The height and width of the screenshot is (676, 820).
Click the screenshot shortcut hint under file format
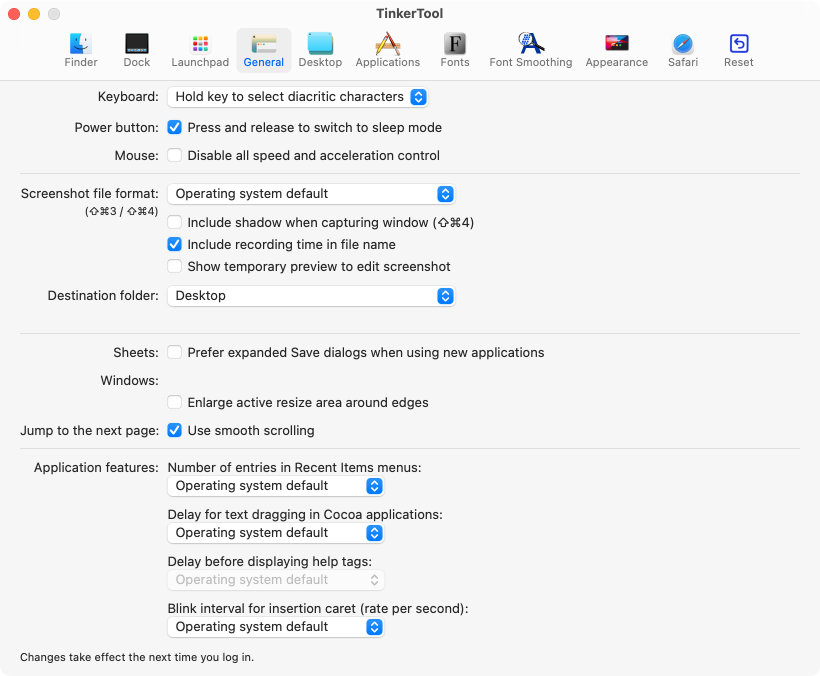121,211
